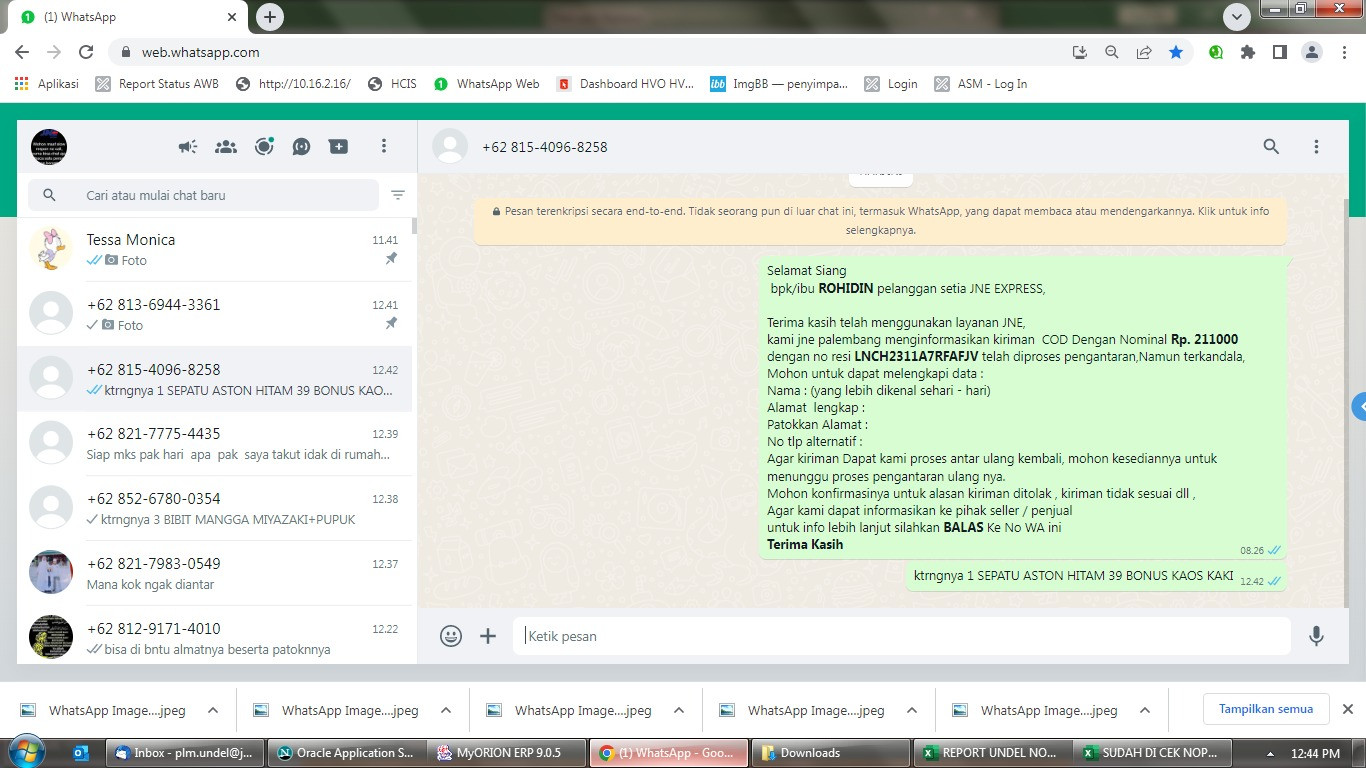Viewport: 1366px width, 768px height.
Task: Open the zoom level icon in address bar
Action: [1111, 52]
